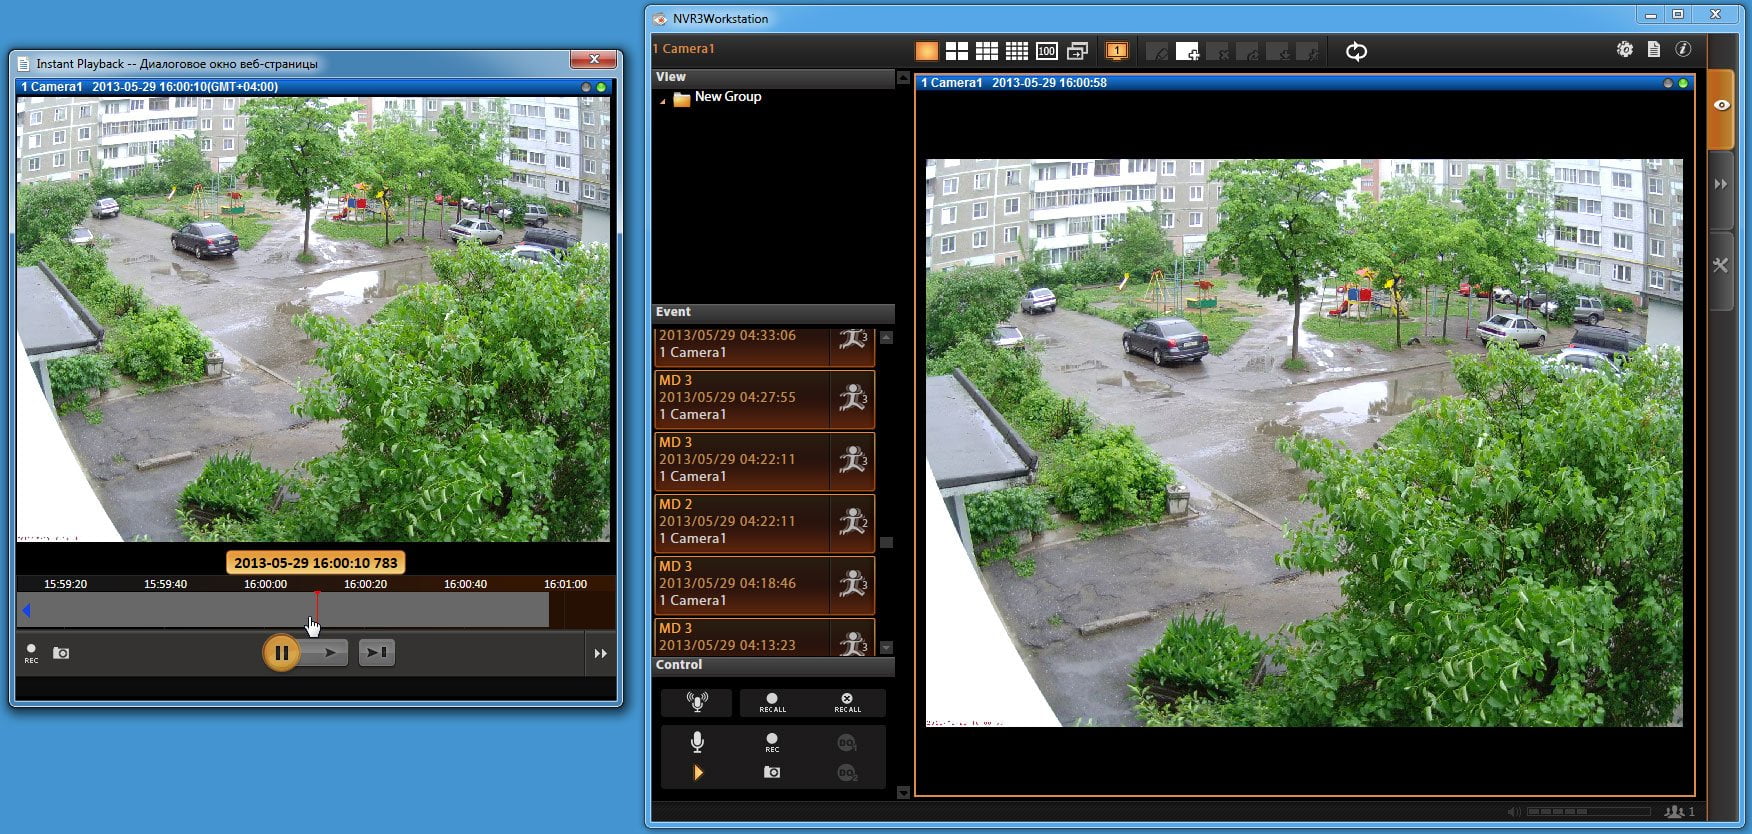This screenshot has width=1752, height=834.
Task: Toggle REC in the Instant Playback window
Action: pyautogui.click(x=31, y=654)
